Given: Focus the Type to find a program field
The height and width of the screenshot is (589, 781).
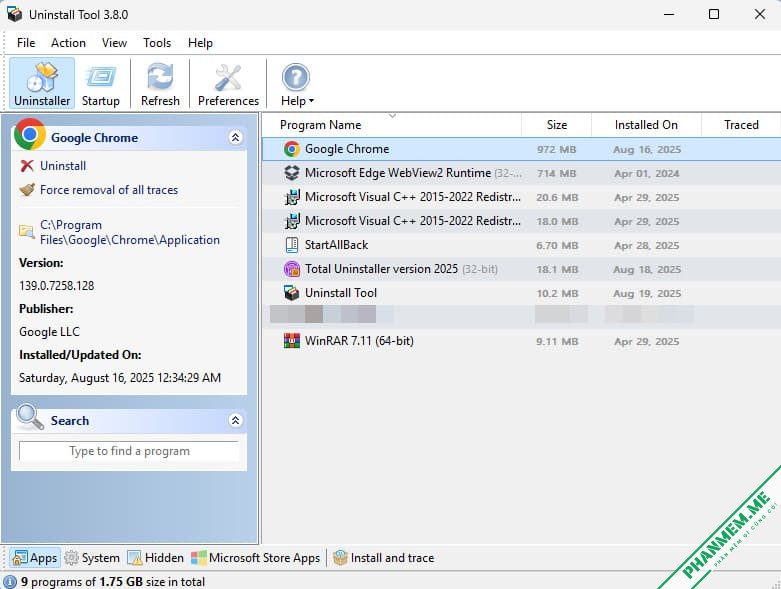Looking at the screenshot, I should click(x=129, y=451).
